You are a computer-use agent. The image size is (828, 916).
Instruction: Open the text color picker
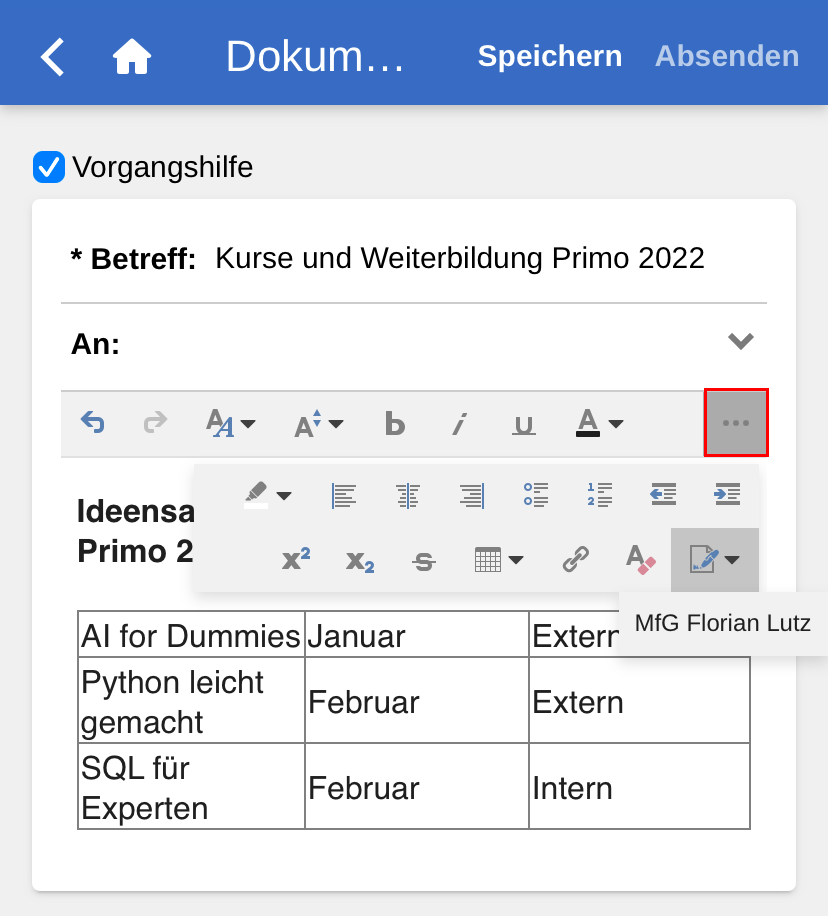point(600,423)
